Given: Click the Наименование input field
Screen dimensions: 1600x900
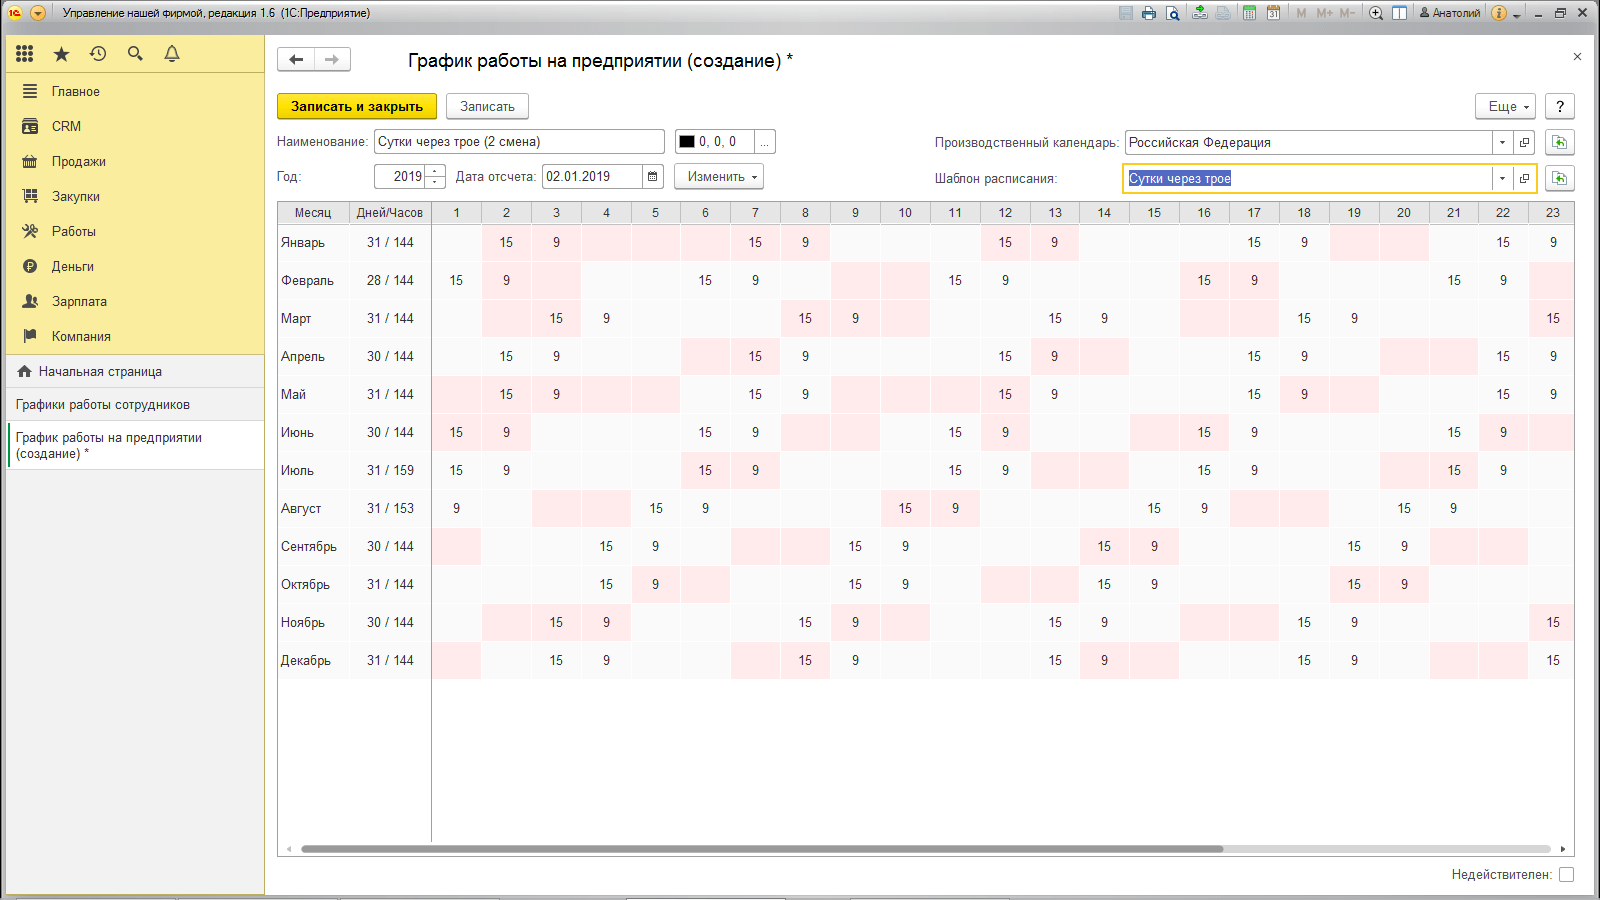Looking at the screenshot, I should (x=519, y=142).
